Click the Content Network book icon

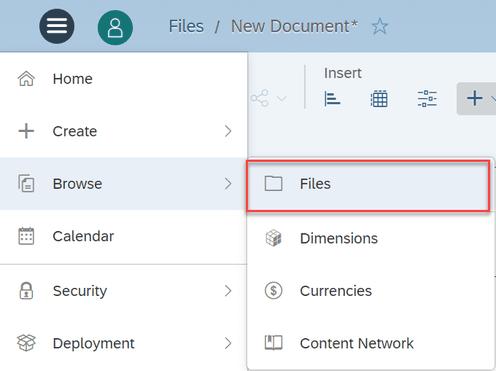(x=274, y=343)
